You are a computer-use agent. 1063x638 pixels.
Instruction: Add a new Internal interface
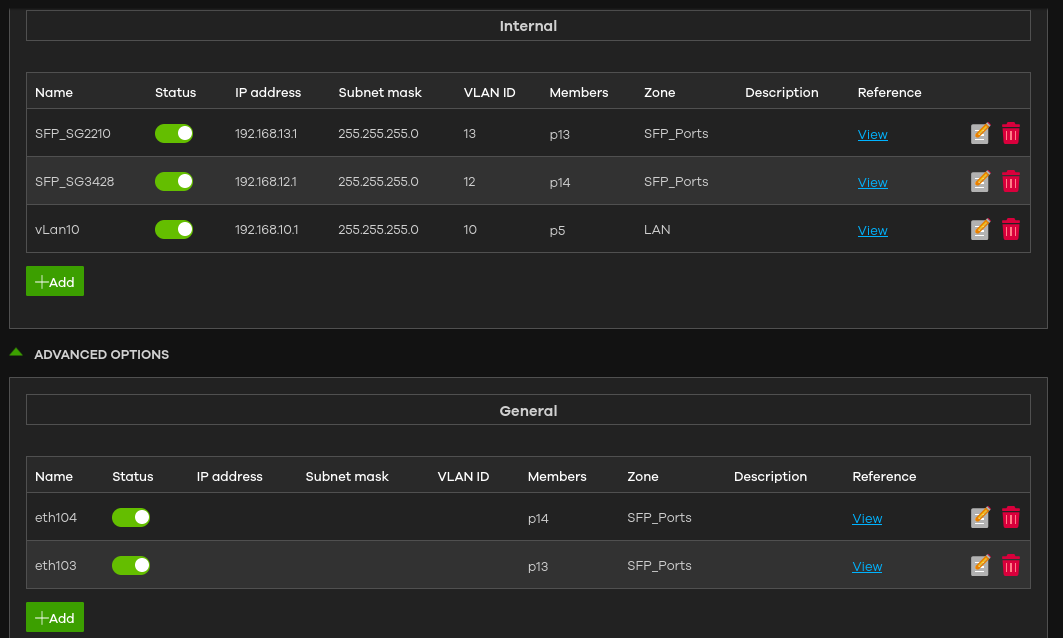[x=55, y=281]
